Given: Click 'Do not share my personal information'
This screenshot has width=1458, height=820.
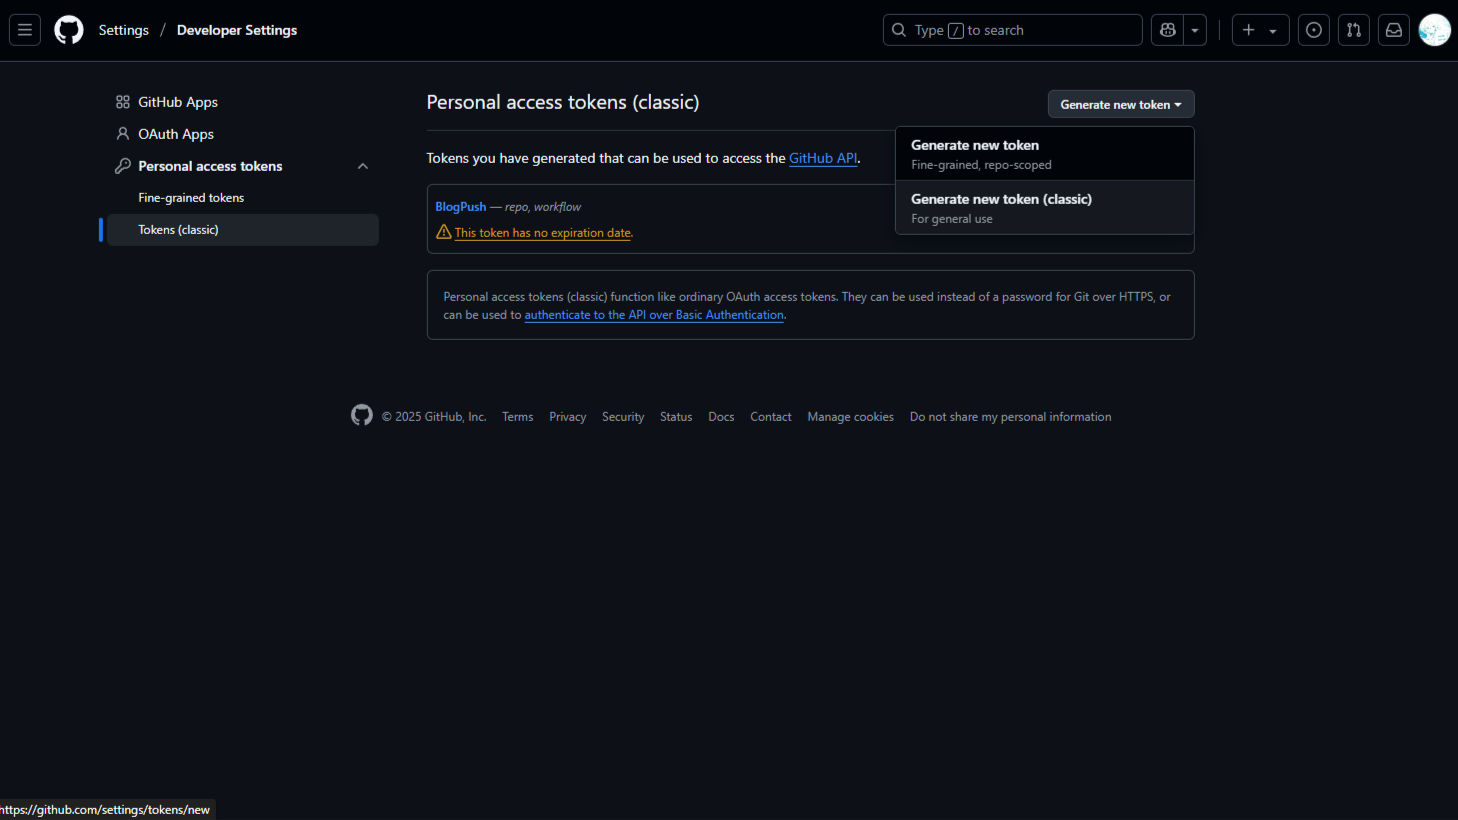Looking at the screenshot, I should coord(1011,417).
